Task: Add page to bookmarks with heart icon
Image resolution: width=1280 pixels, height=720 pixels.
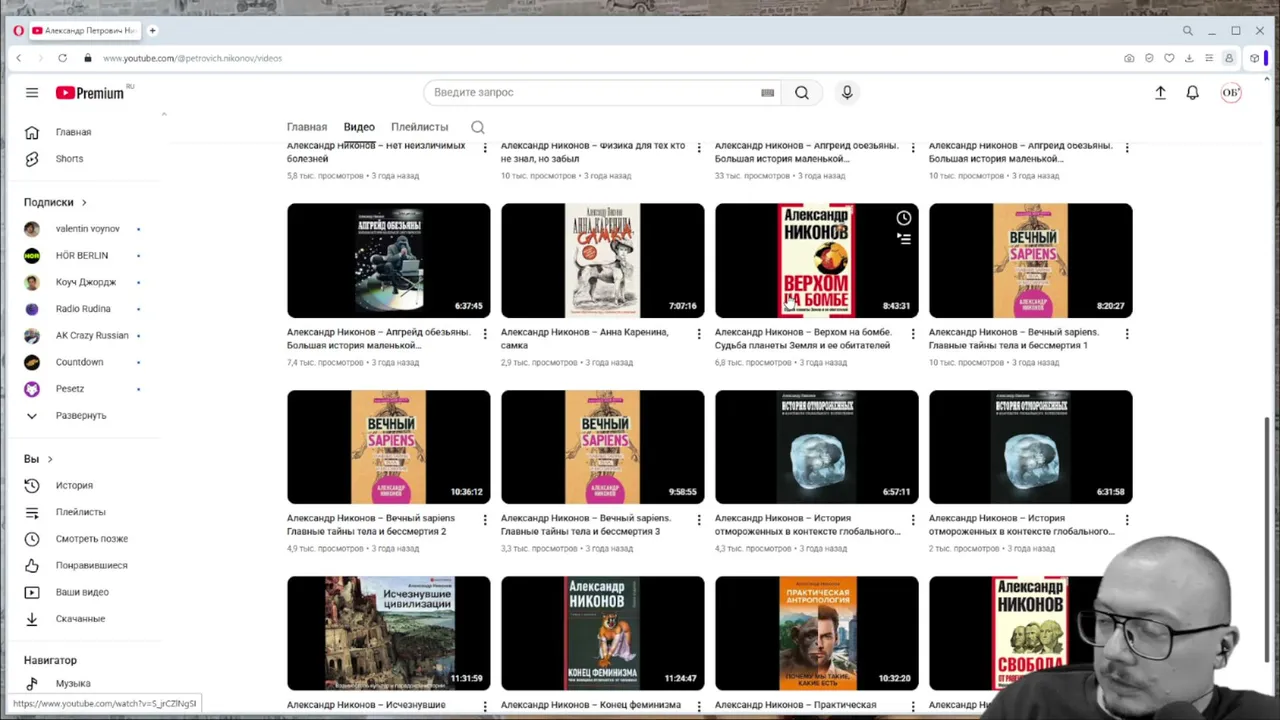Action: [x=1169, y=58]
